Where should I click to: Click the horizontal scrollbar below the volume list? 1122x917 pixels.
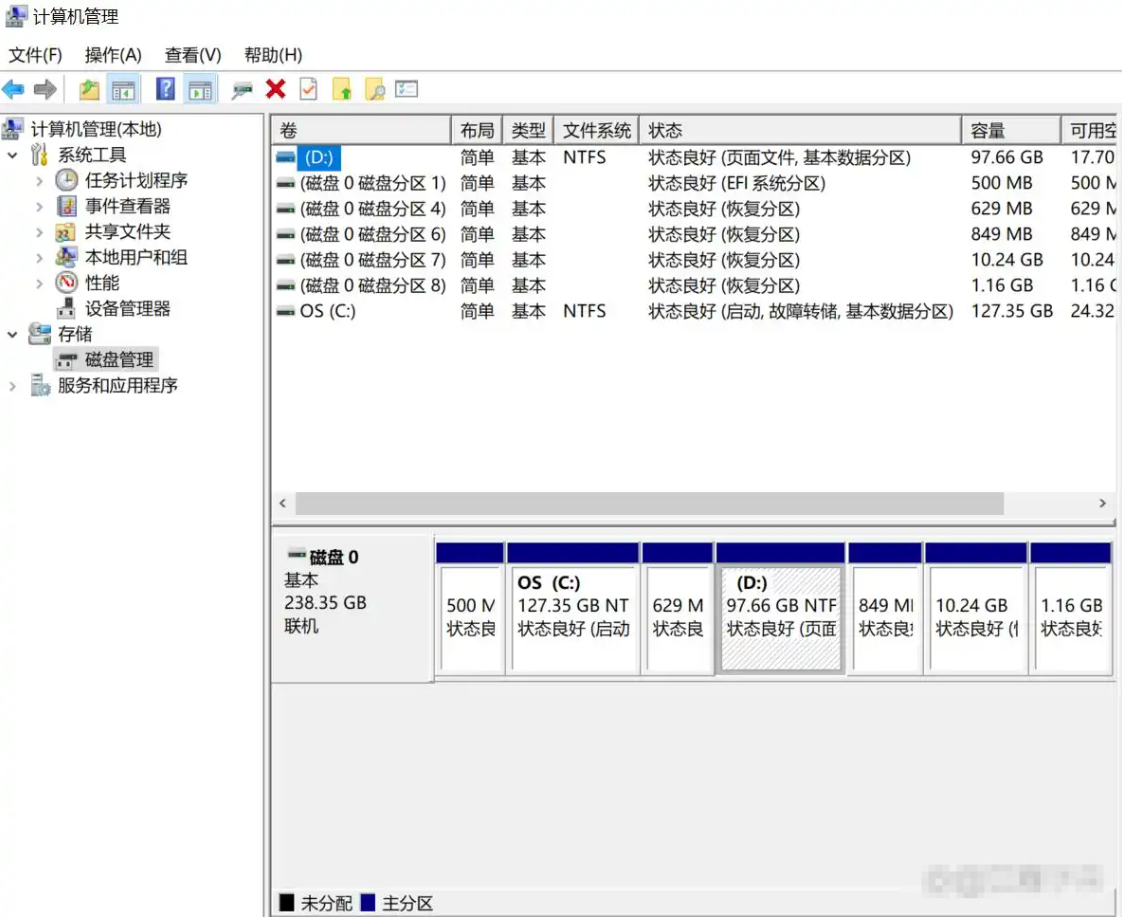click(x=650, y=504)
